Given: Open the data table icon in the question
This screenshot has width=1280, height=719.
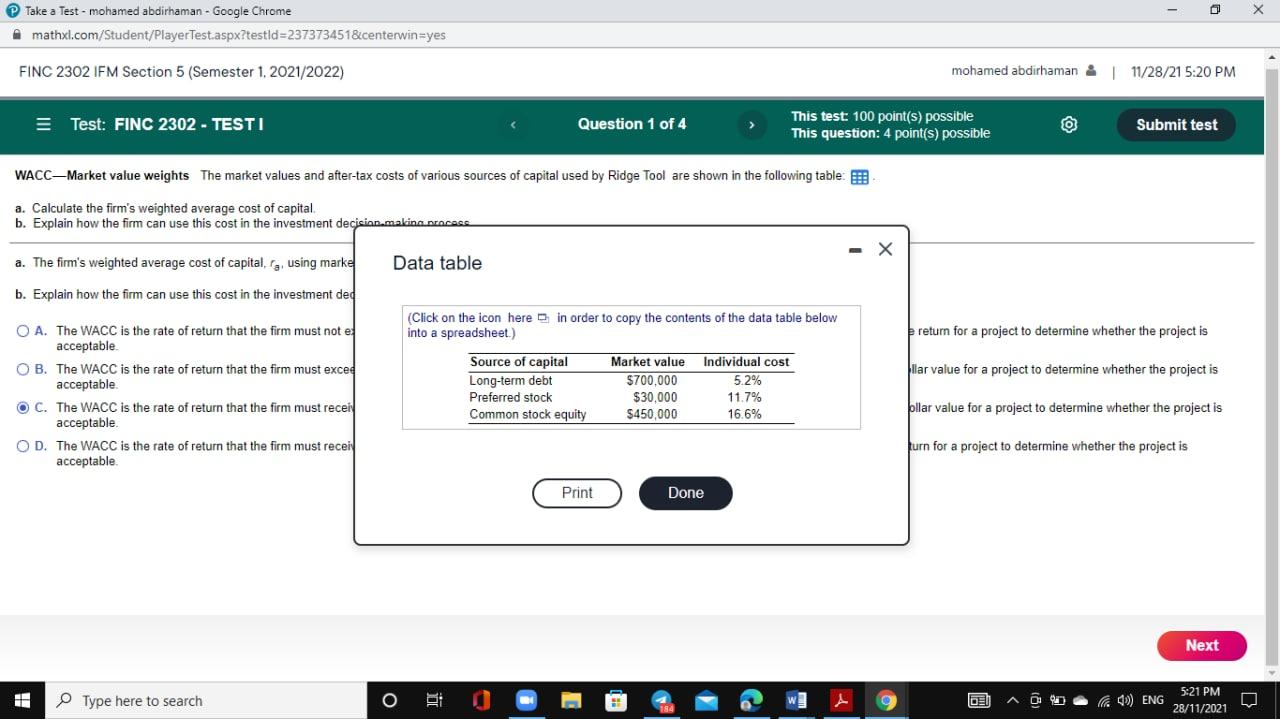Looking at the screenshot, I should coord(859,177).
